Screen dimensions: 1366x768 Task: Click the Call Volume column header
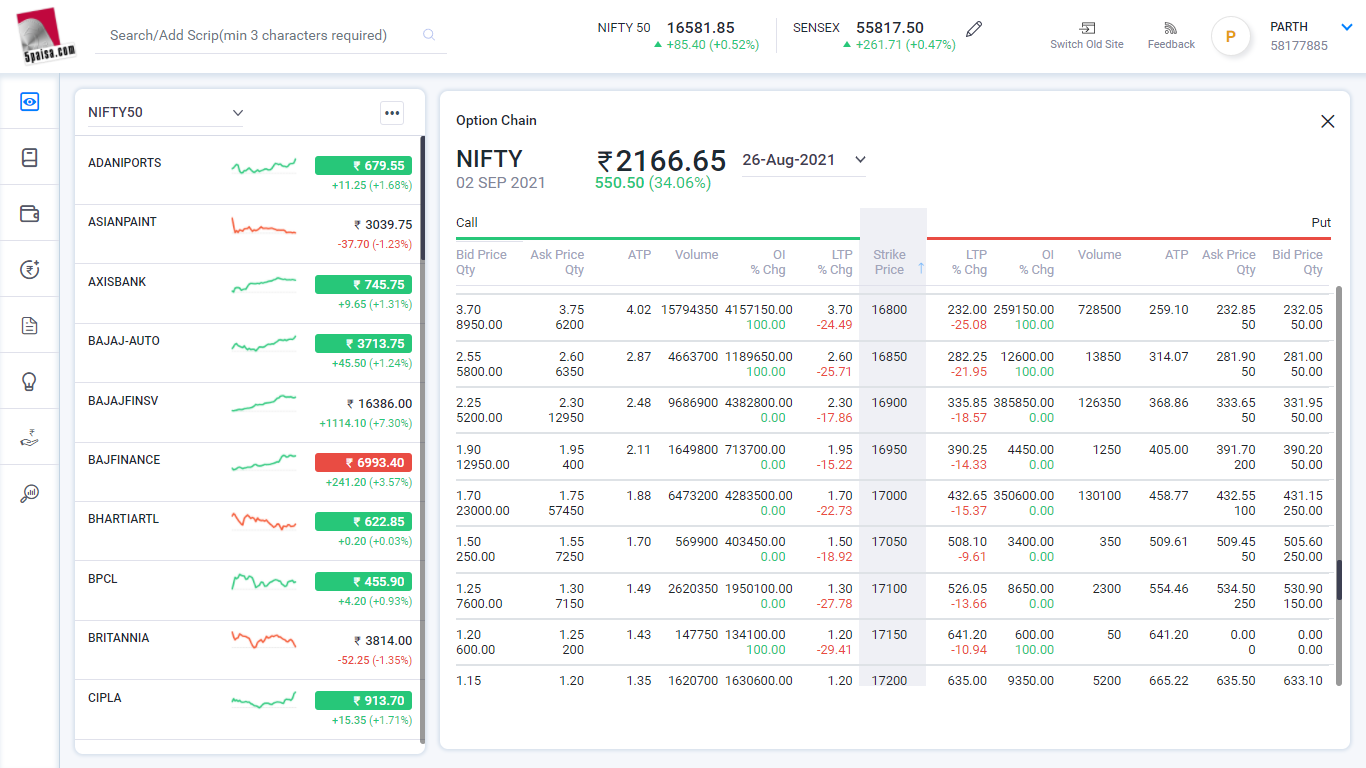[x=696, y=255]
